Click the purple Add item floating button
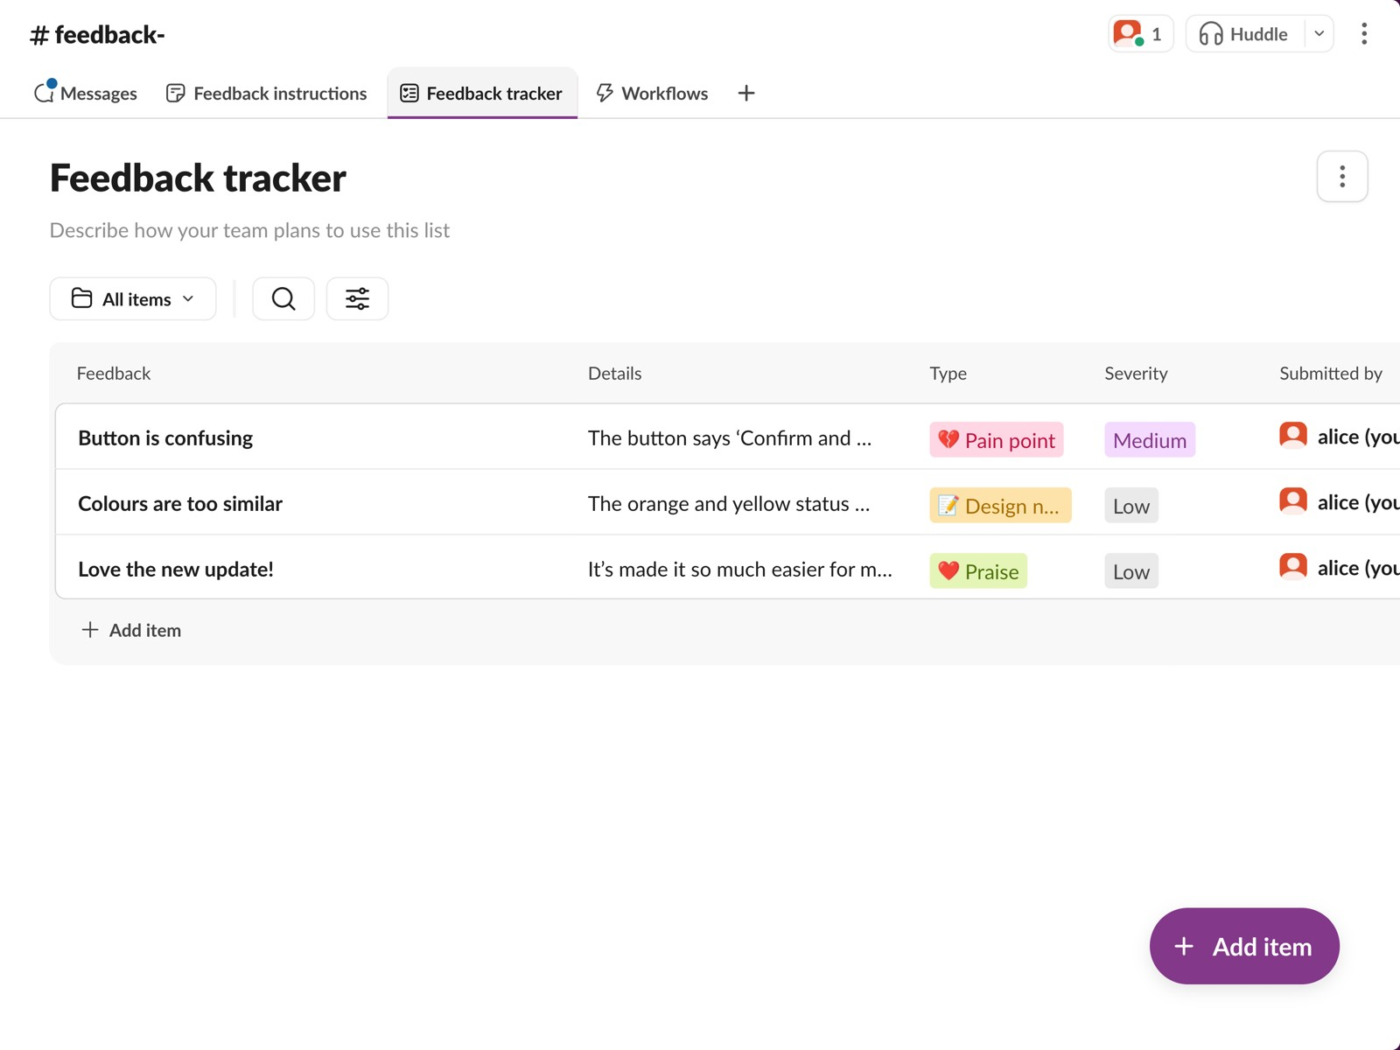1400x1050 pixels. coord(1244,946)
